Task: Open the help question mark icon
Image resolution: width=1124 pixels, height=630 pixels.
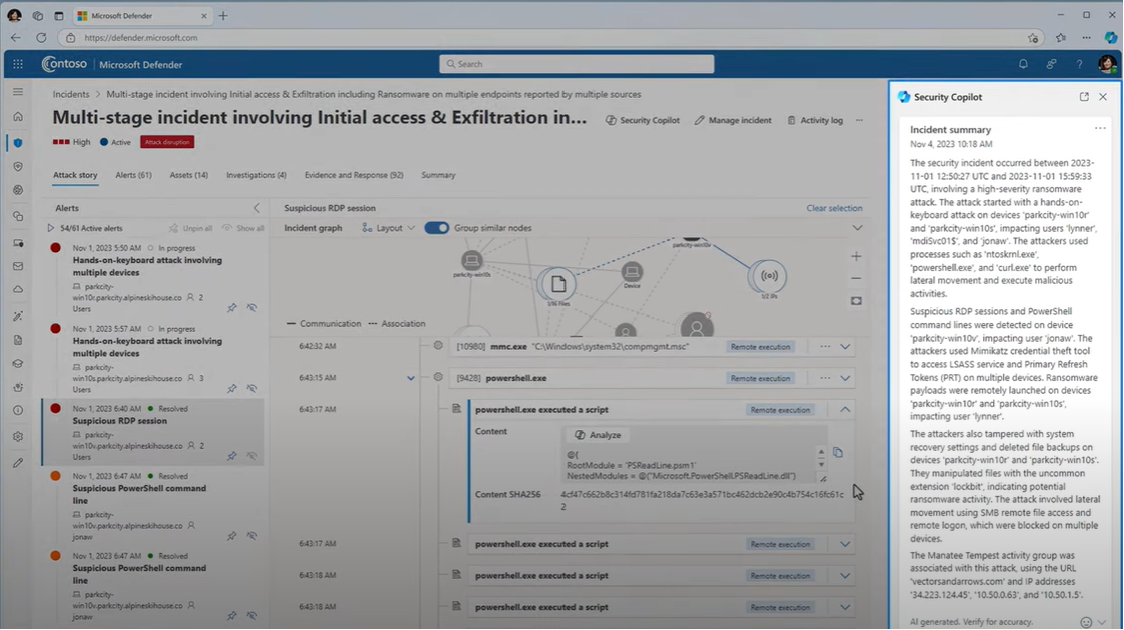Action: click(x=1079, y=64)
